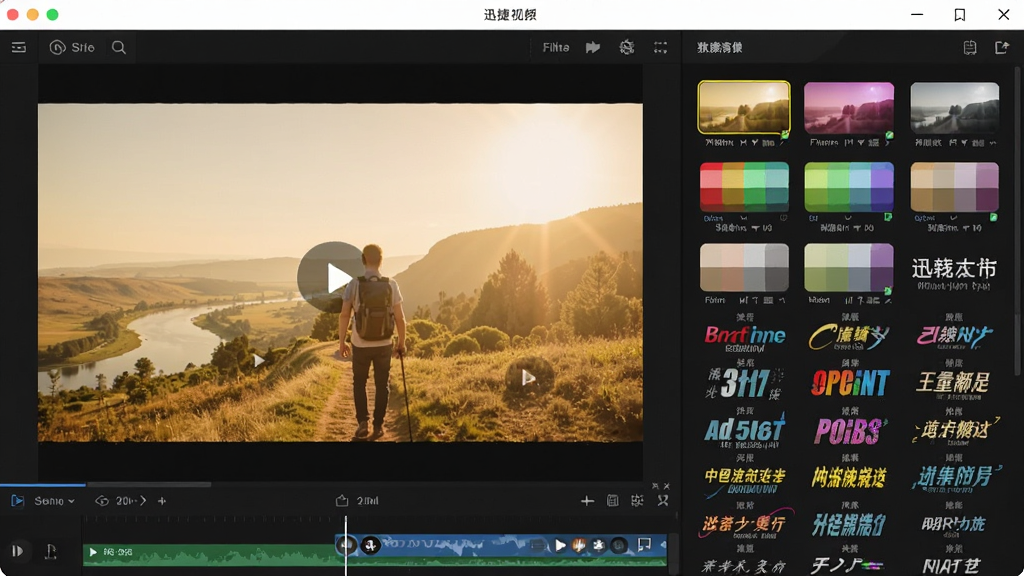Choose the beige and gray muted palette swatch
This screenshot has height=576, width=1024.
point(744,268)
